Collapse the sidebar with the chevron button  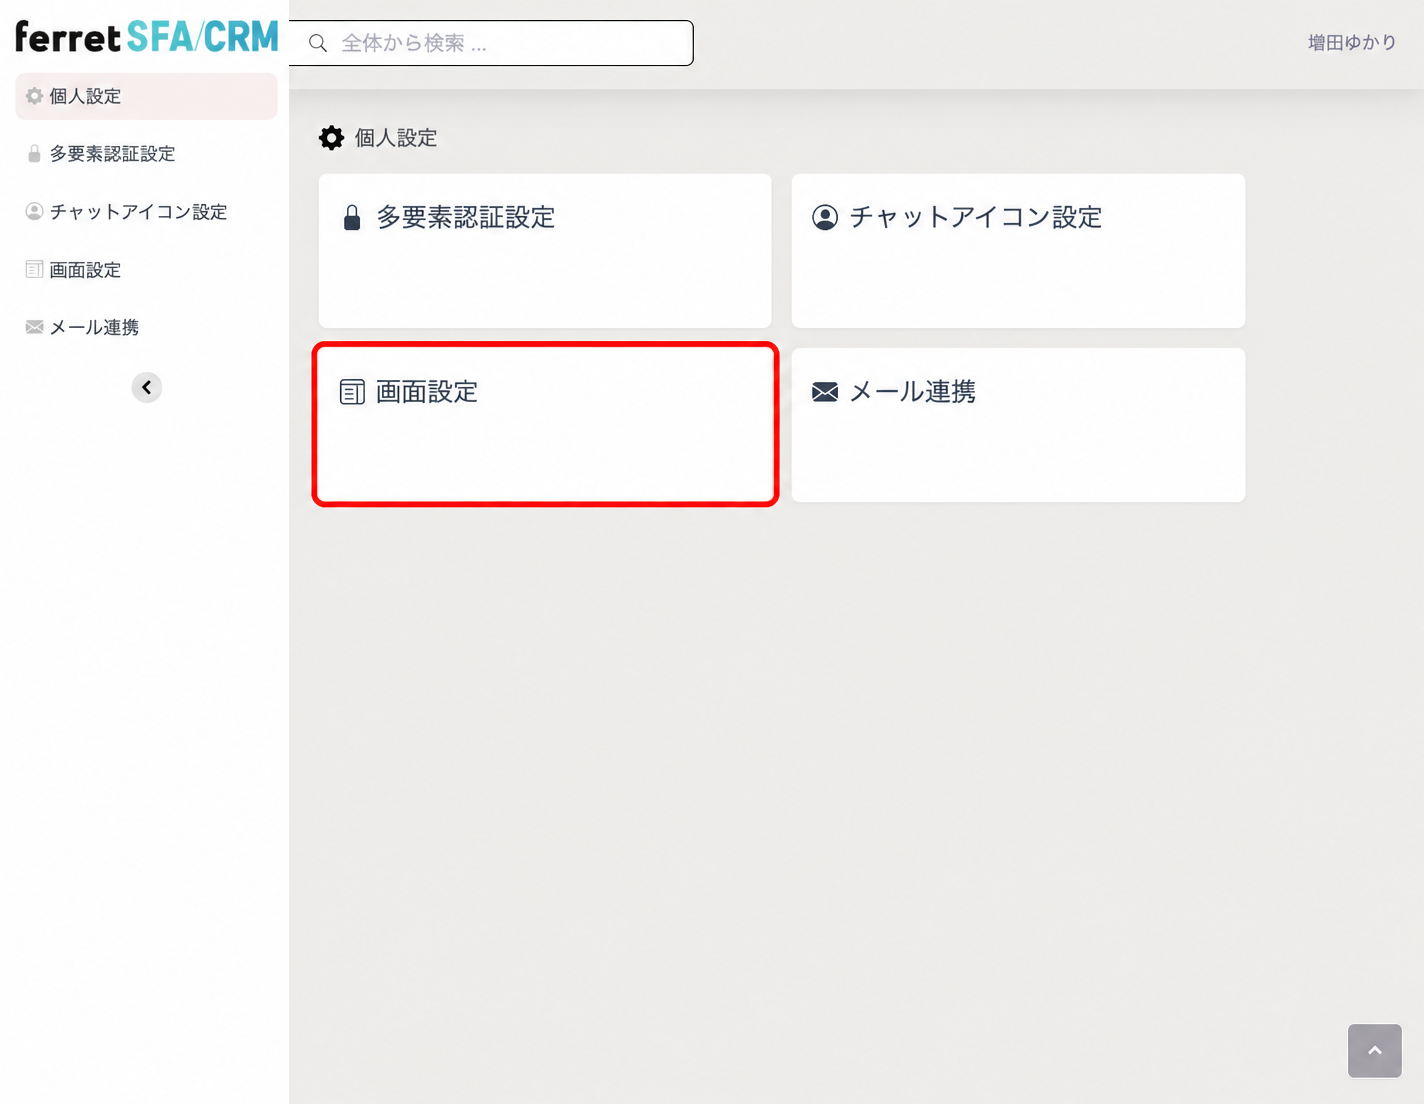pos(147,387)
